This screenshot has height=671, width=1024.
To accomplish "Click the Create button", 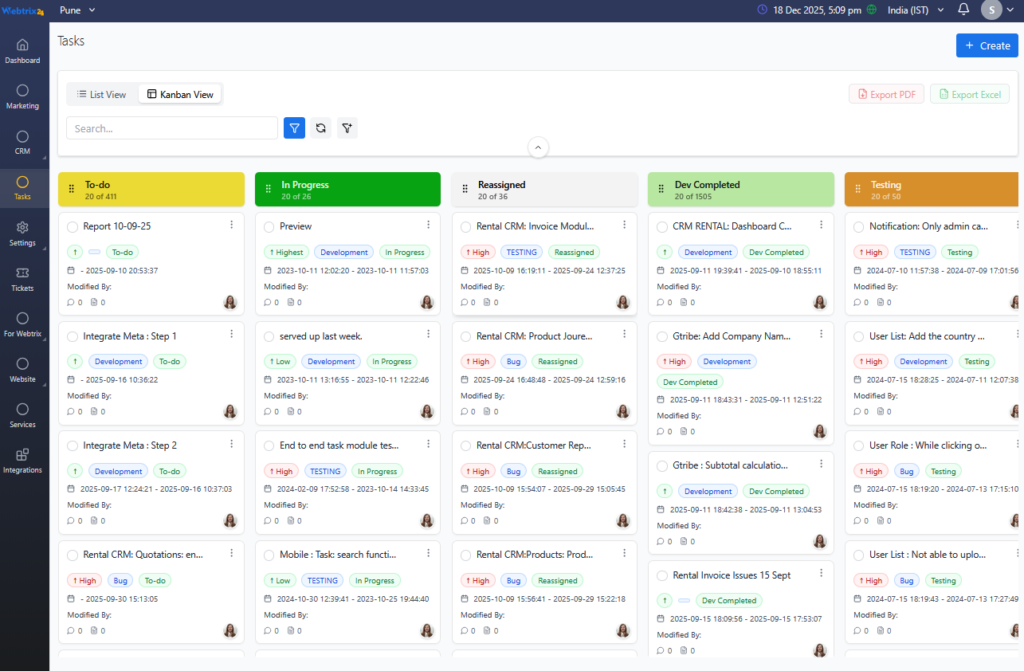I will [986, 46].
